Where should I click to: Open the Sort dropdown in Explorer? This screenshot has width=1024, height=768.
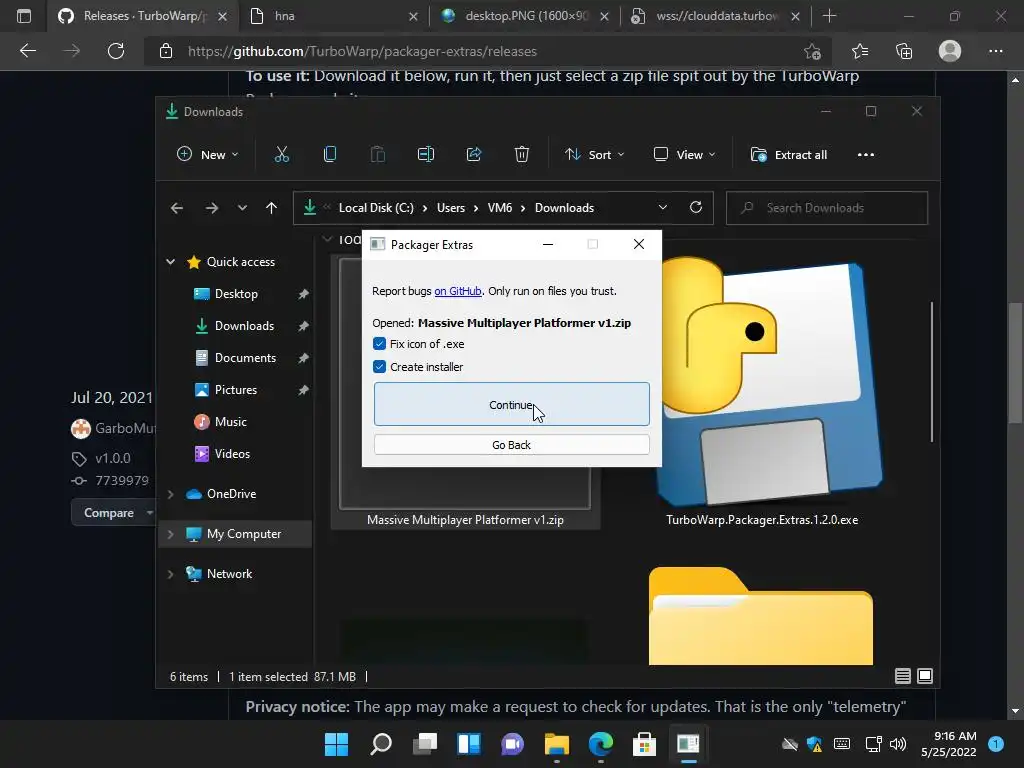(594, 155)
